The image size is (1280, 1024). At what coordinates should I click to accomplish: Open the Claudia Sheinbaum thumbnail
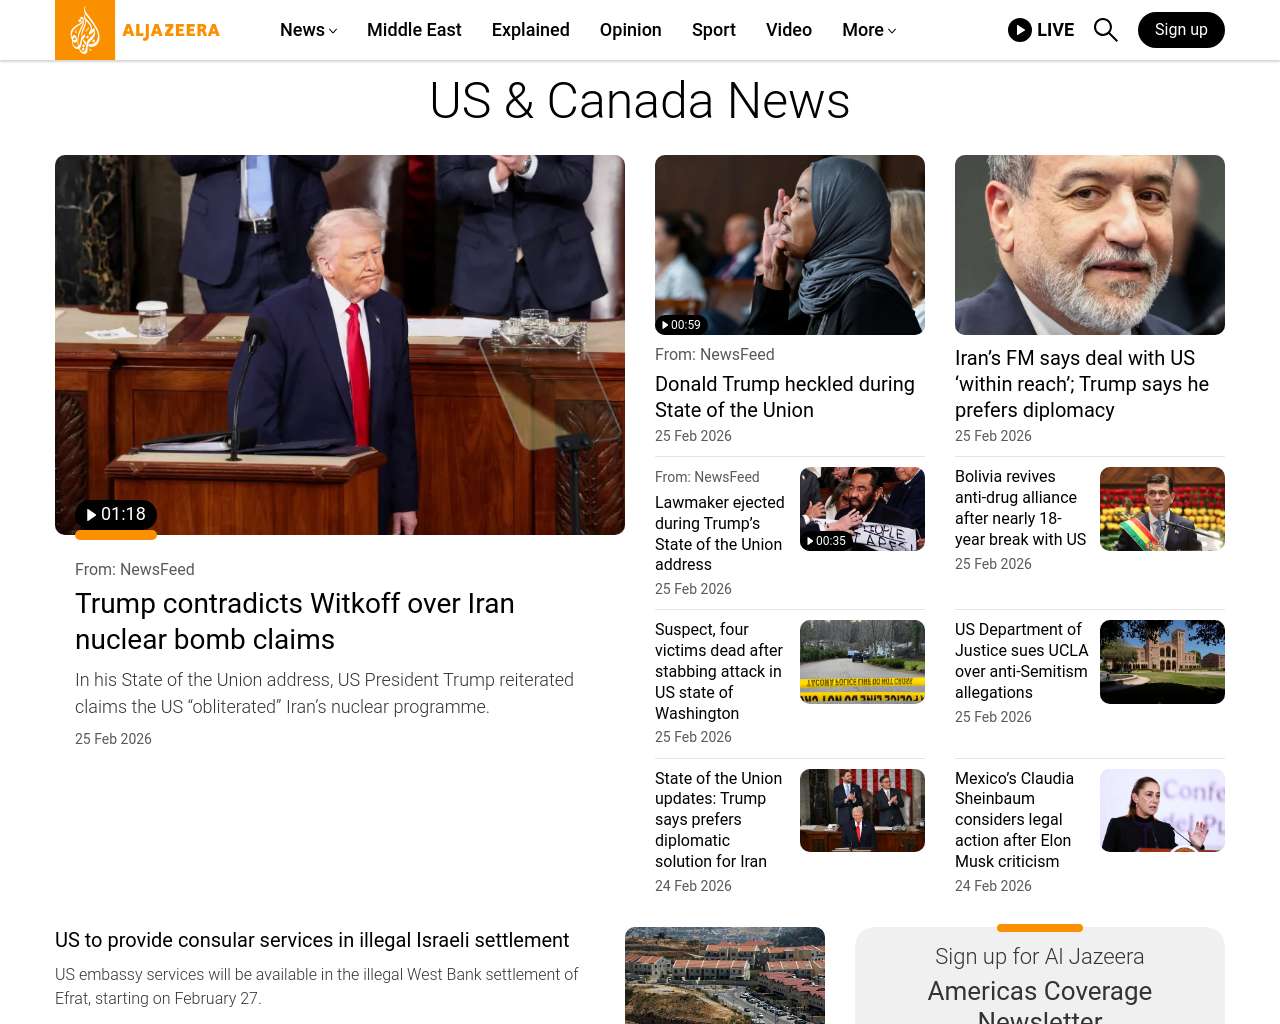[1162, 810]
